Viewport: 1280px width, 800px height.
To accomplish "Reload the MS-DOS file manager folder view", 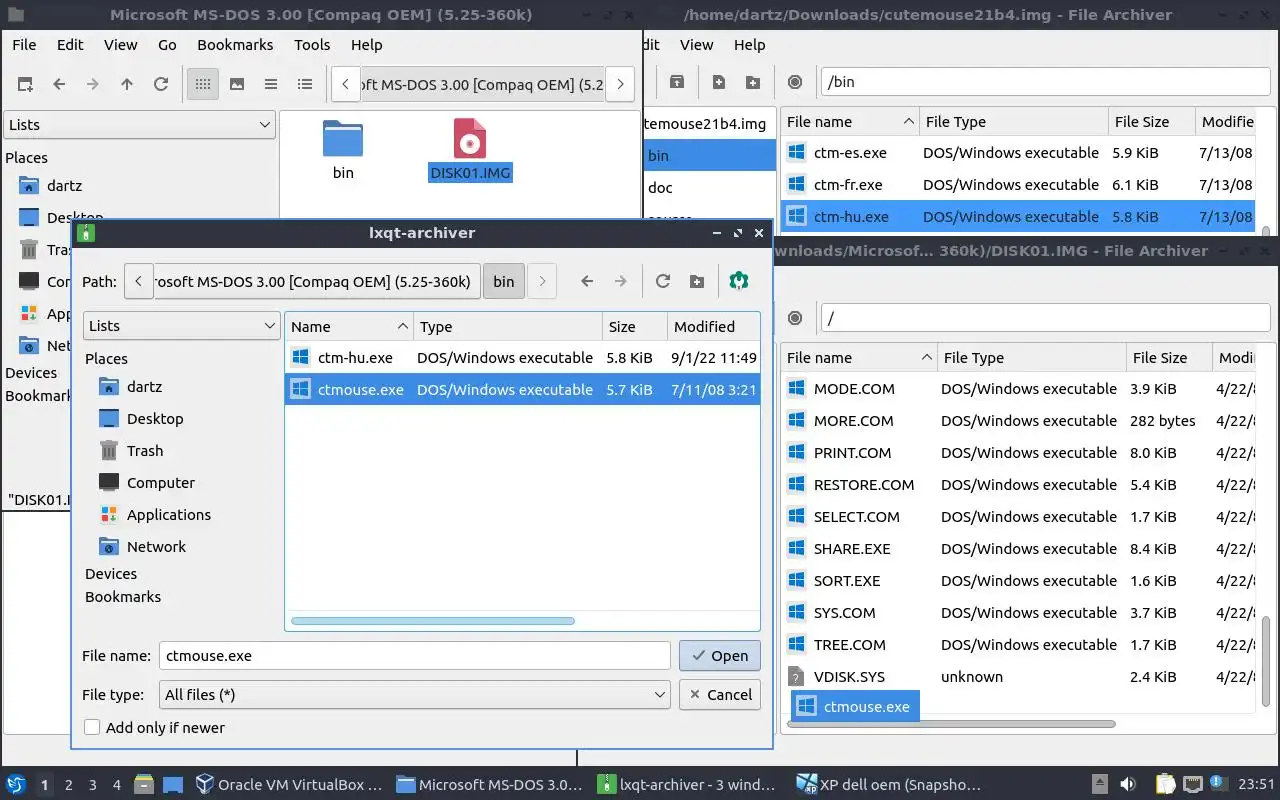I will click(x=161, y=84).
